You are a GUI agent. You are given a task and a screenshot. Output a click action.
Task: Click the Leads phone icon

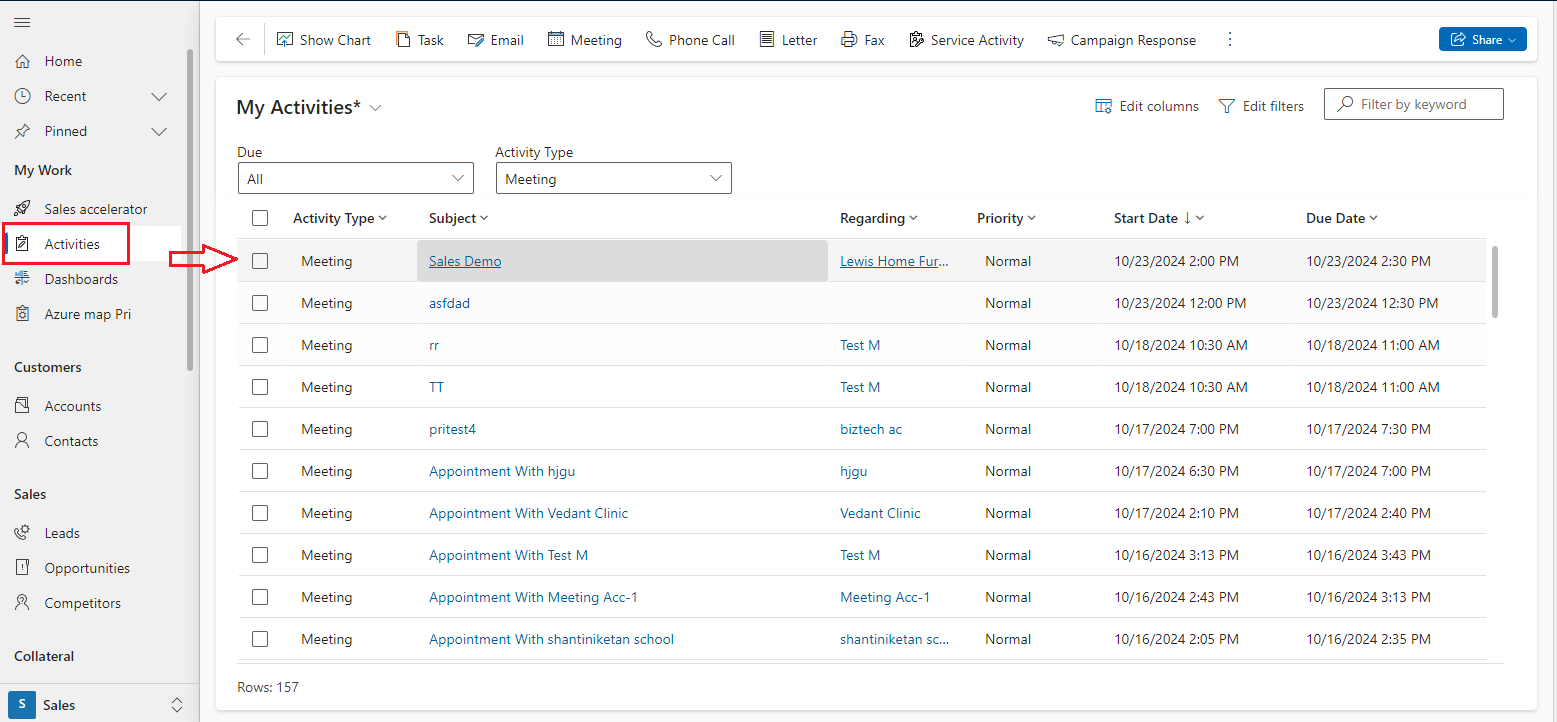[x=23, y=533]
